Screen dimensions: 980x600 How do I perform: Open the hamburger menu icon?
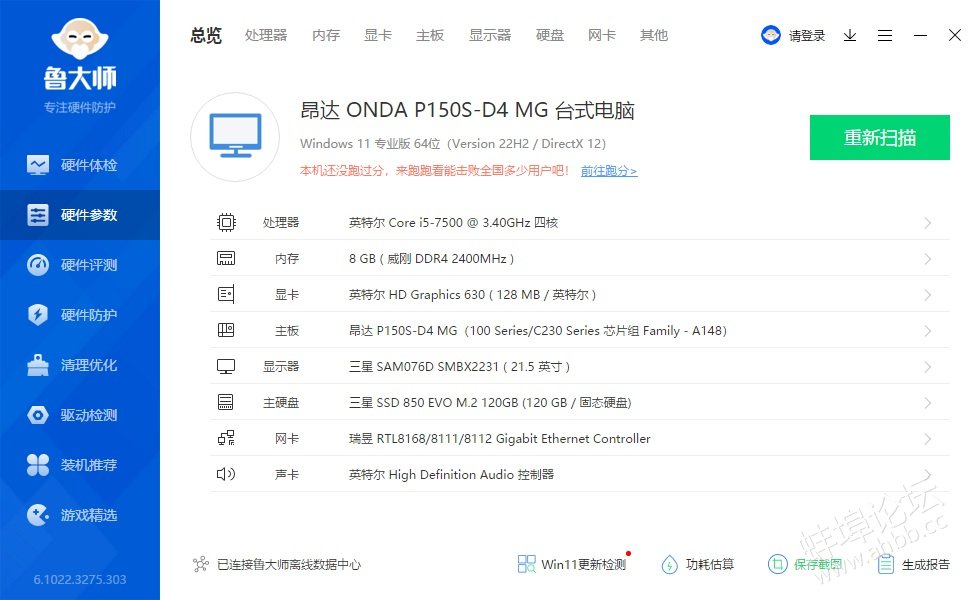885,36
